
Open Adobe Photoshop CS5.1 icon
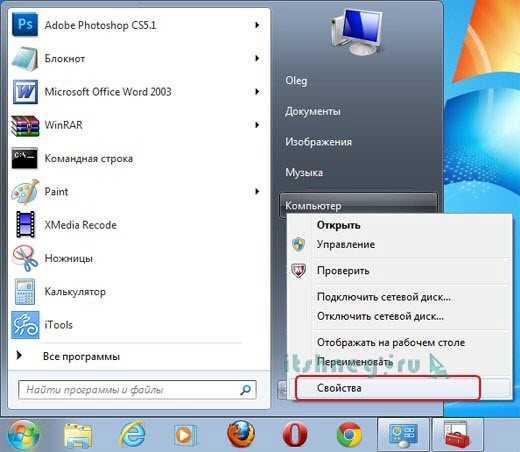[x=25, y=24]
